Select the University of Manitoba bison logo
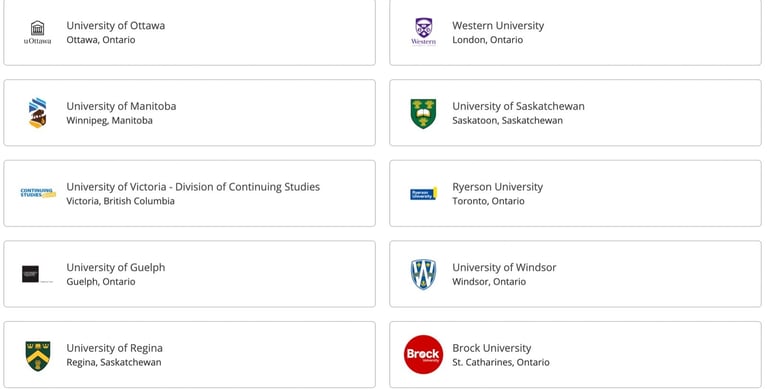This screenshot has width=768, height=389. tap(37, 113)
